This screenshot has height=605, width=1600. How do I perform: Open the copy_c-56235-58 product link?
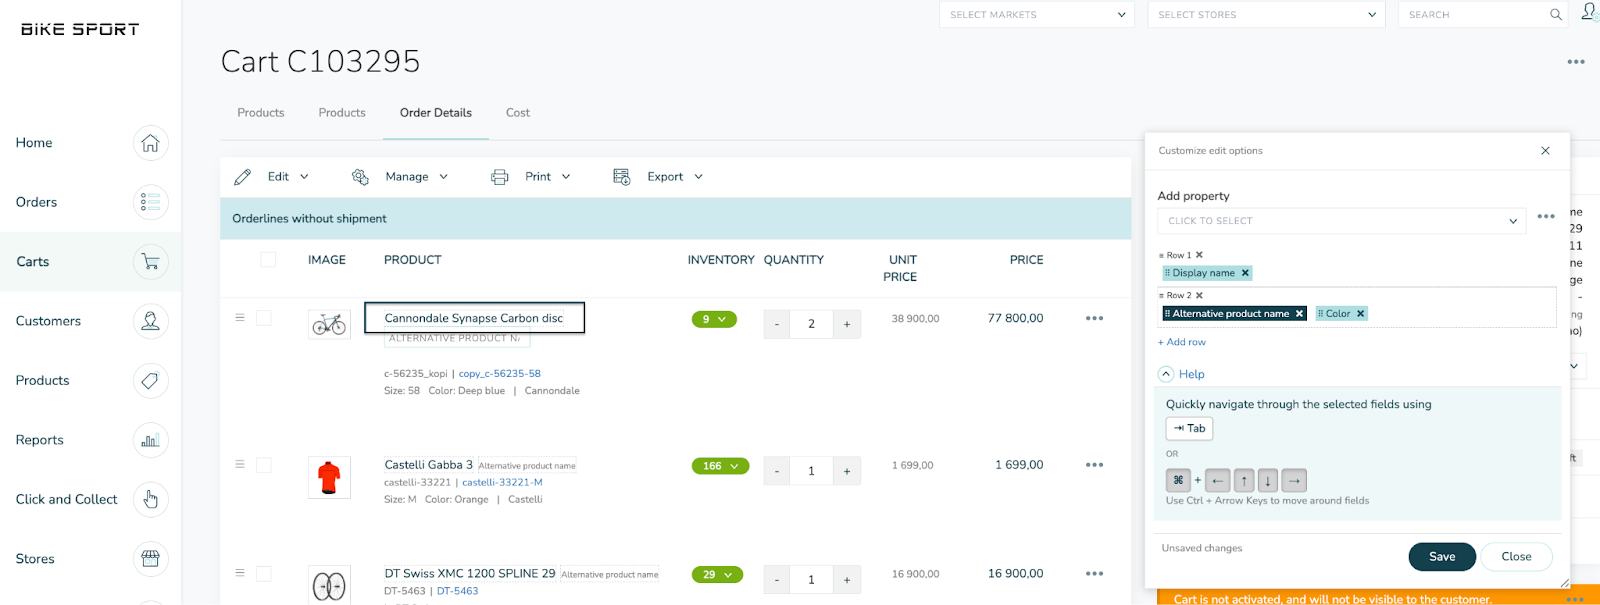[x=500, y=374]
